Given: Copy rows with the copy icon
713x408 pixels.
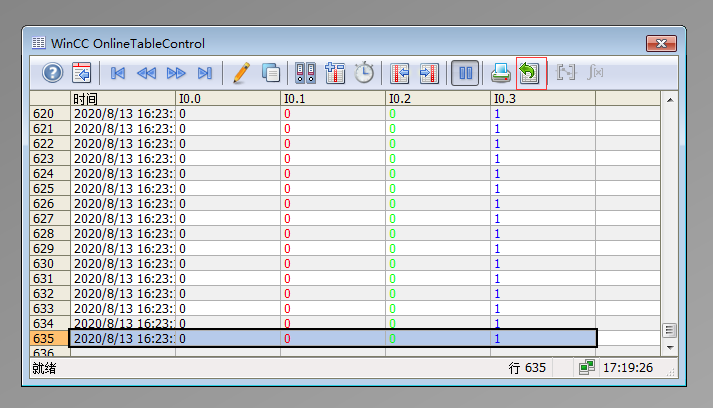Looking at the screenshot, I should click(x=271, y=73).
